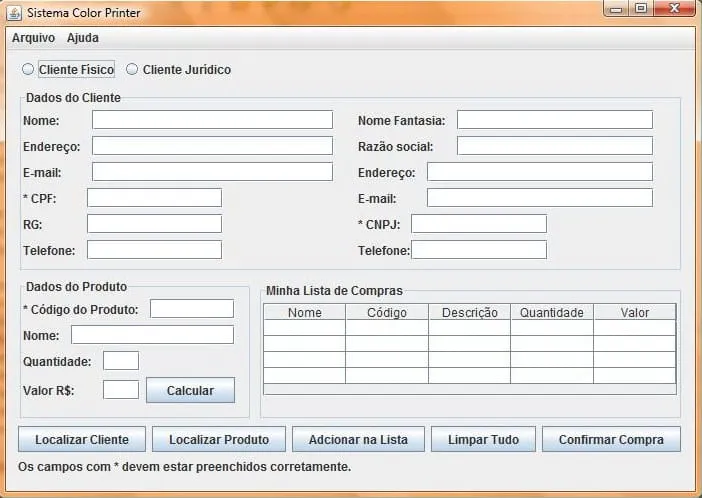This screenshot has width=702, height=498.
Task: Click the CNPJ text field
Action: pos(478,223)
